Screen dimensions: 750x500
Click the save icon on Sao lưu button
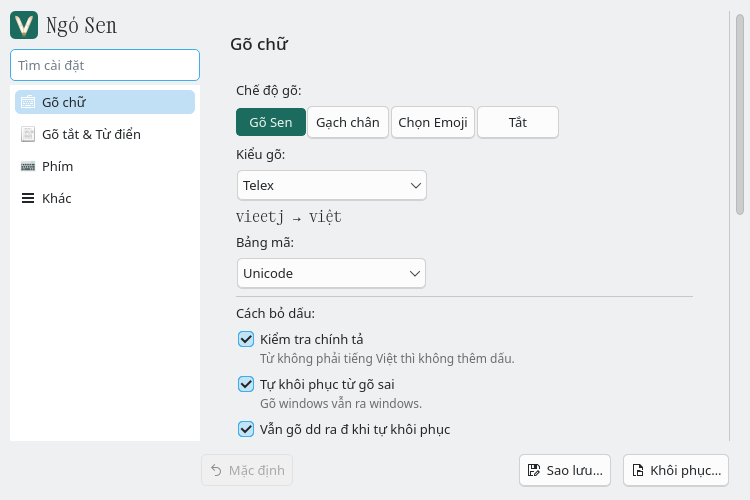click(x=534, y=470)
